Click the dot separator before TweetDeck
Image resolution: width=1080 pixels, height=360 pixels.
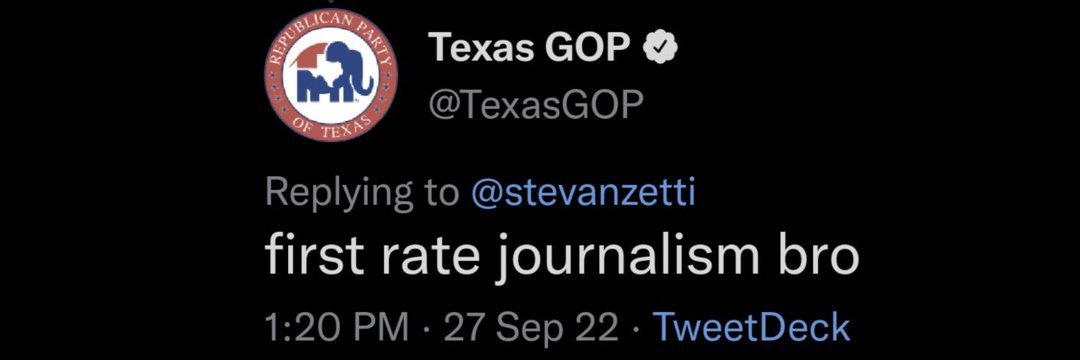634,327
